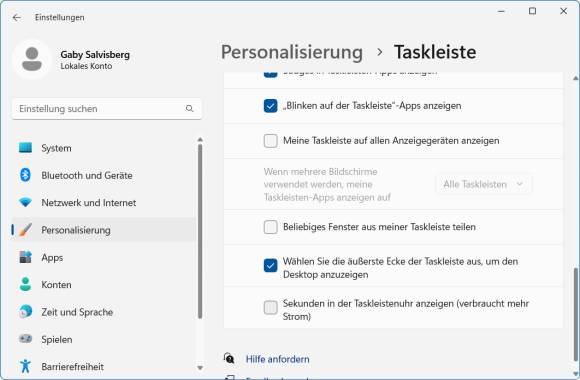Click the Apps icon
The width and height of the screenshot is (580, 380).
pyautogui.click(x=25, y=257)
